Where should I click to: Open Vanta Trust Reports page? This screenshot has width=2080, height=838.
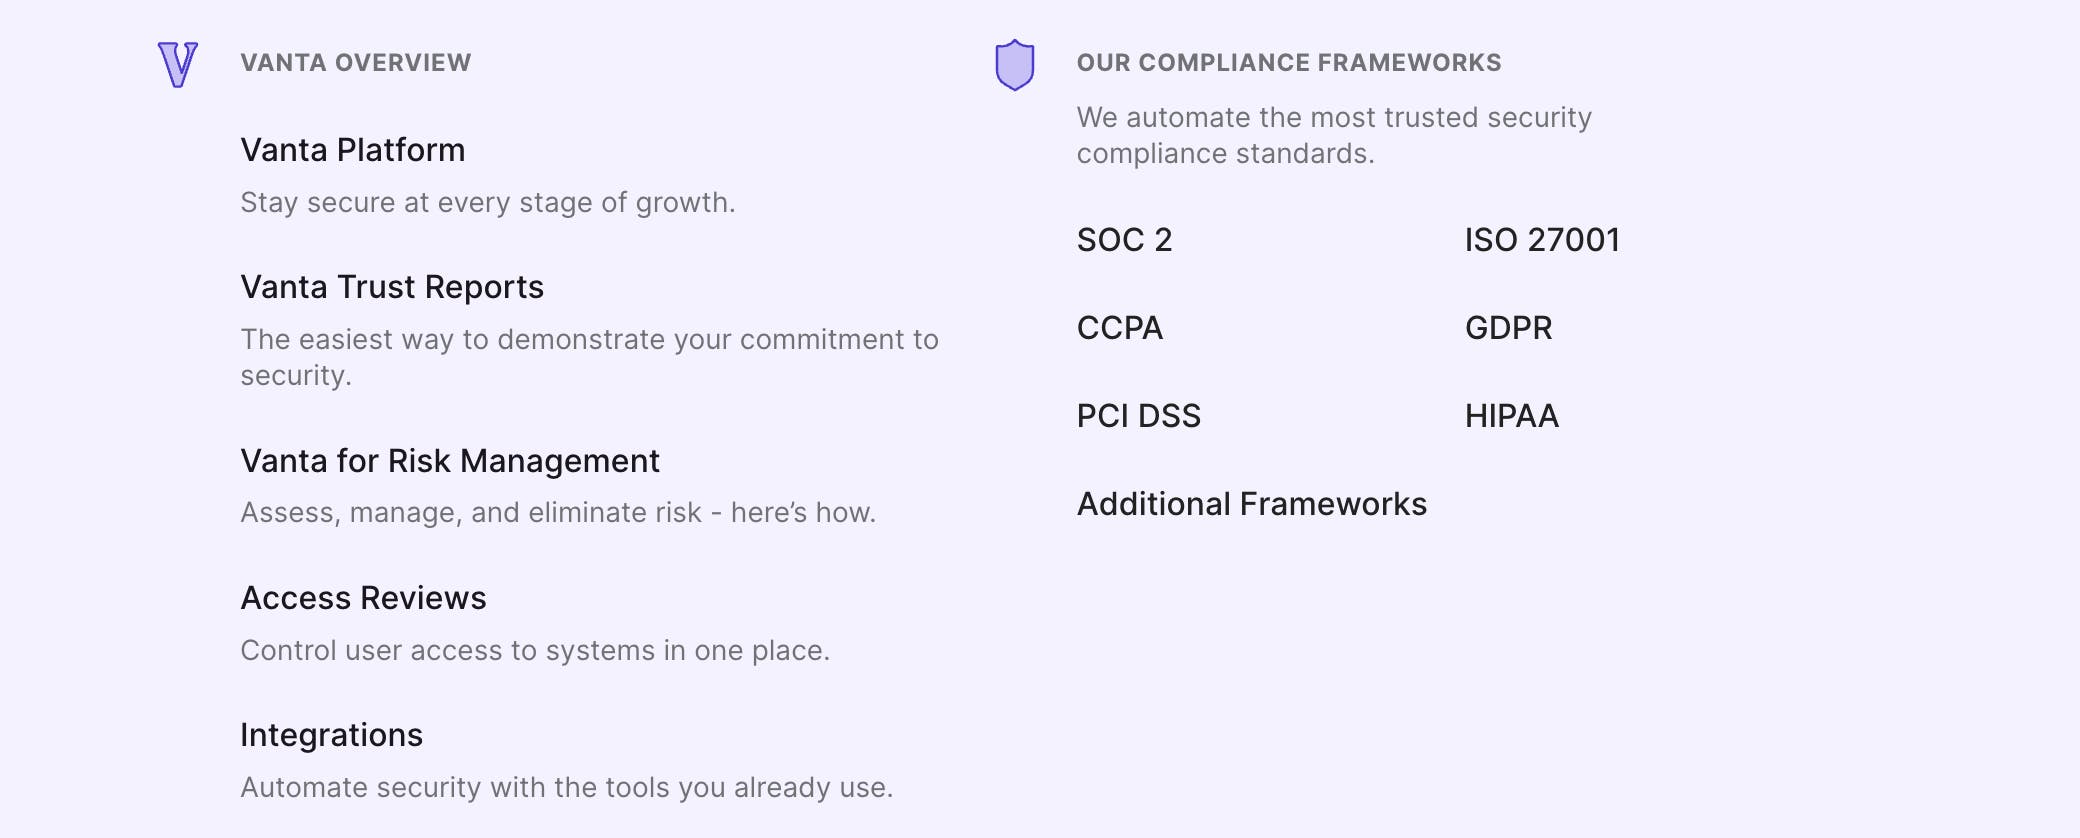click(392, 287)
